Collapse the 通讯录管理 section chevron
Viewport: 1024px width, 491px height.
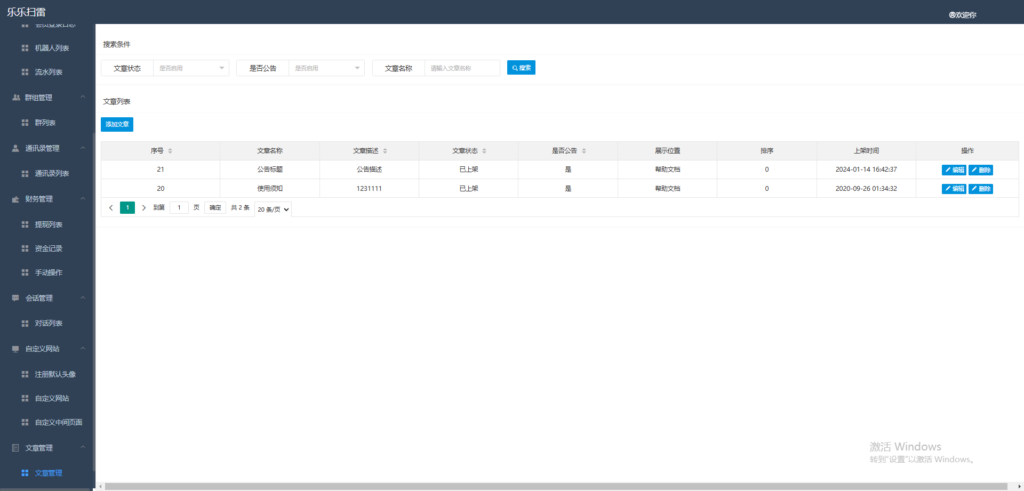tap(82, 148)
